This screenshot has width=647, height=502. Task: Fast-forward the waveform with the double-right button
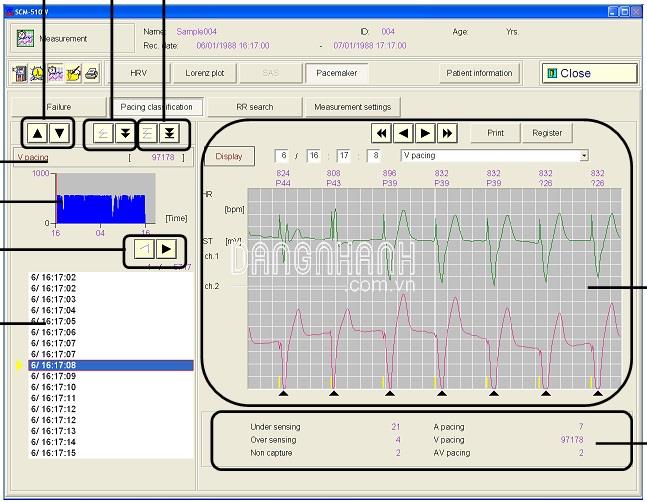447,133
